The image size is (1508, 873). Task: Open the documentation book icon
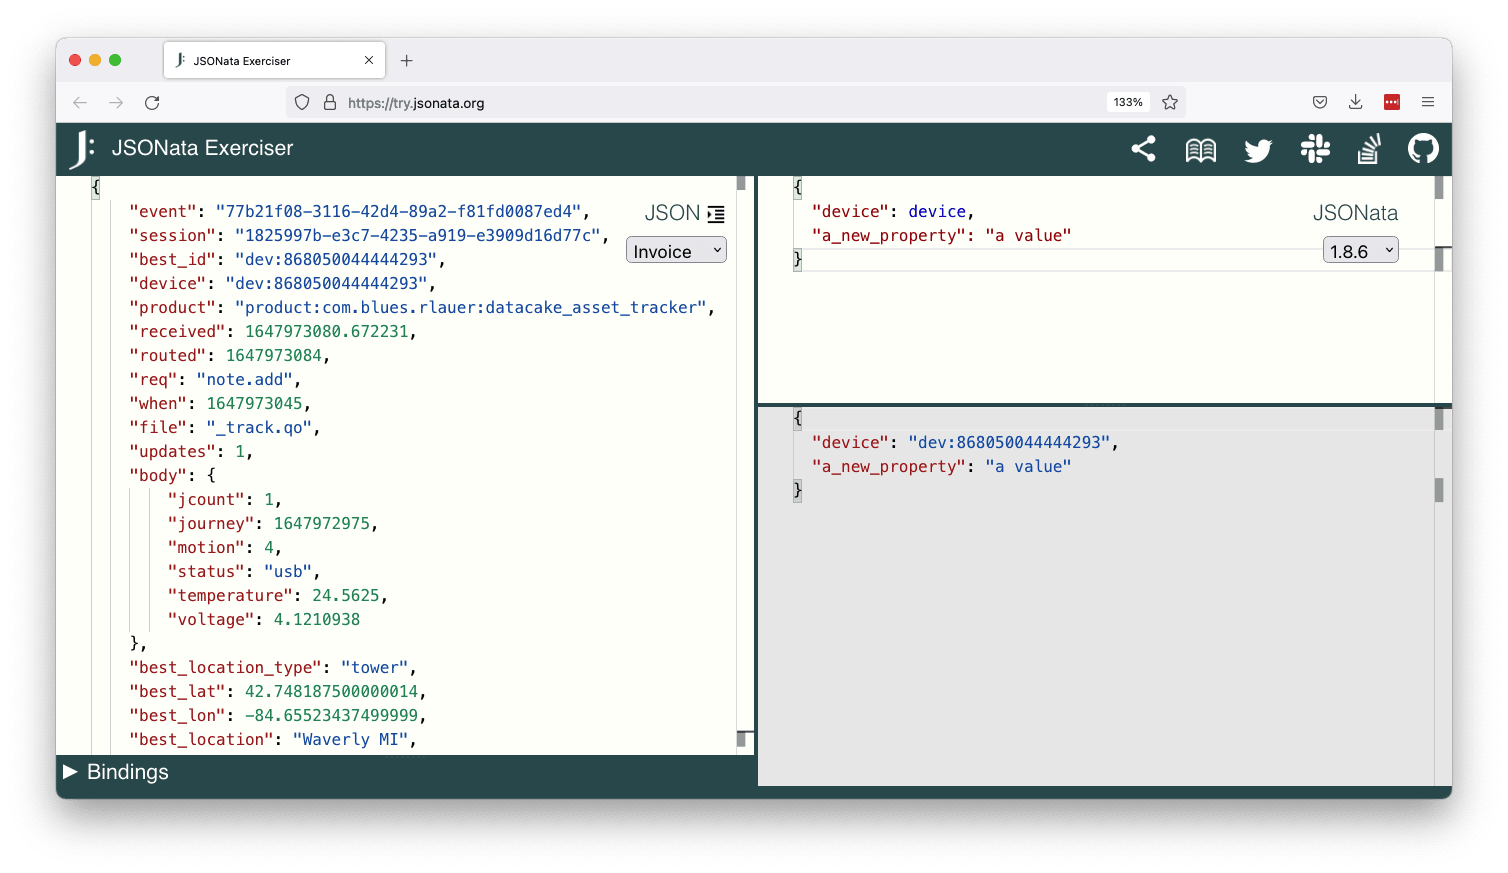1200,150
